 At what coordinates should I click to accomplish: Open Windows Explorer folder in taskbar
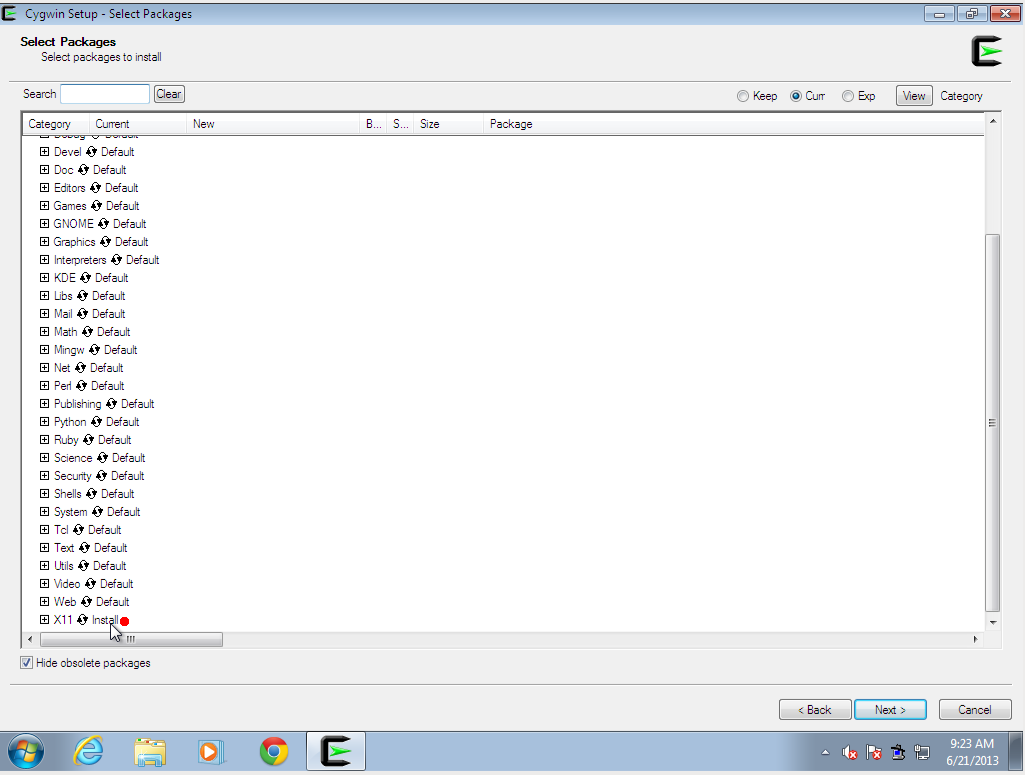point(150,751)
